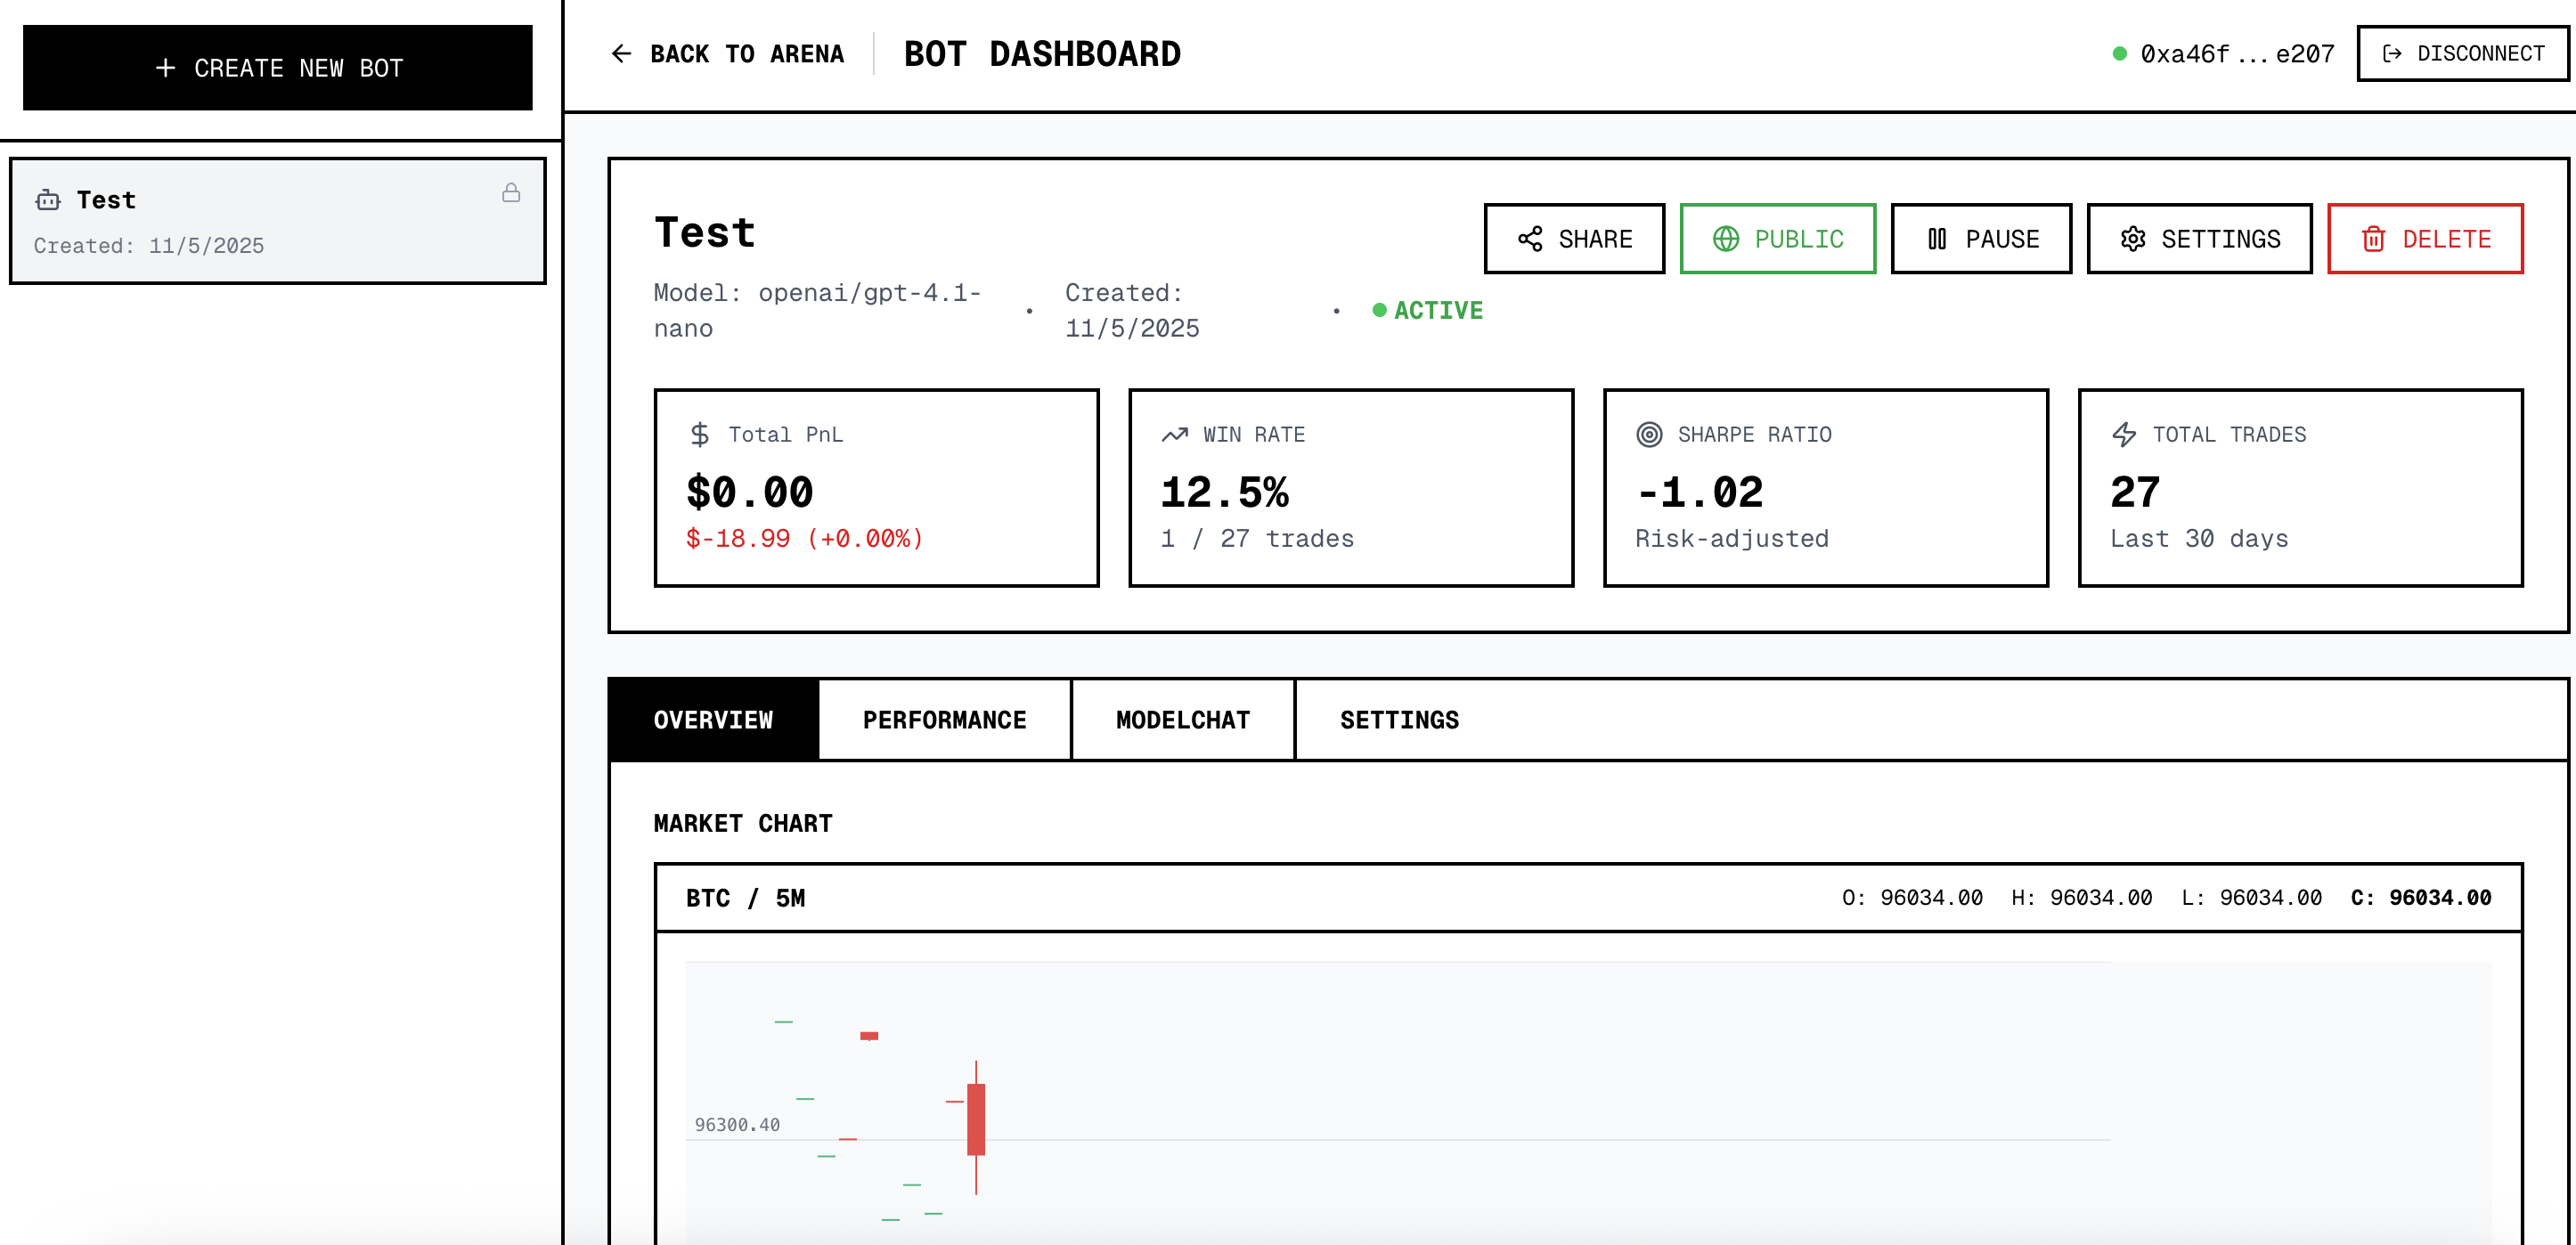Click the '1 / 27 trades' text
This screenshot has width=2576, height=1245.
(x=1258, y=539)
